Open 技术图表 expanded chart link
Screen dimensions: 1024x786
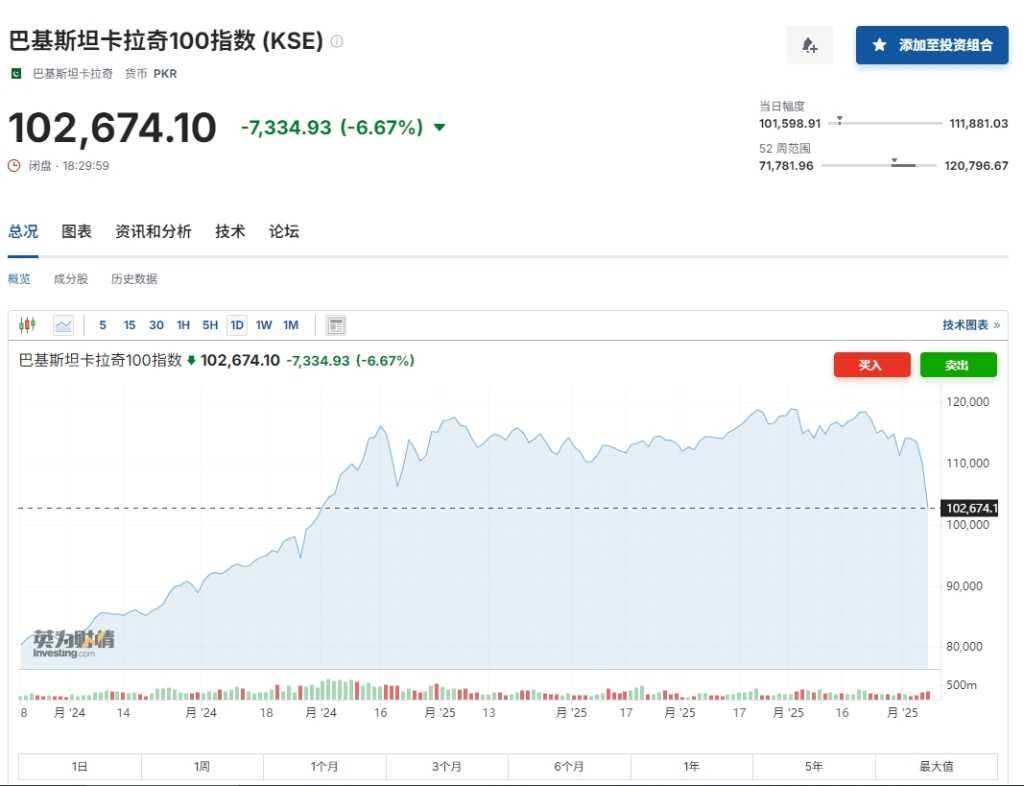[970, 325]
